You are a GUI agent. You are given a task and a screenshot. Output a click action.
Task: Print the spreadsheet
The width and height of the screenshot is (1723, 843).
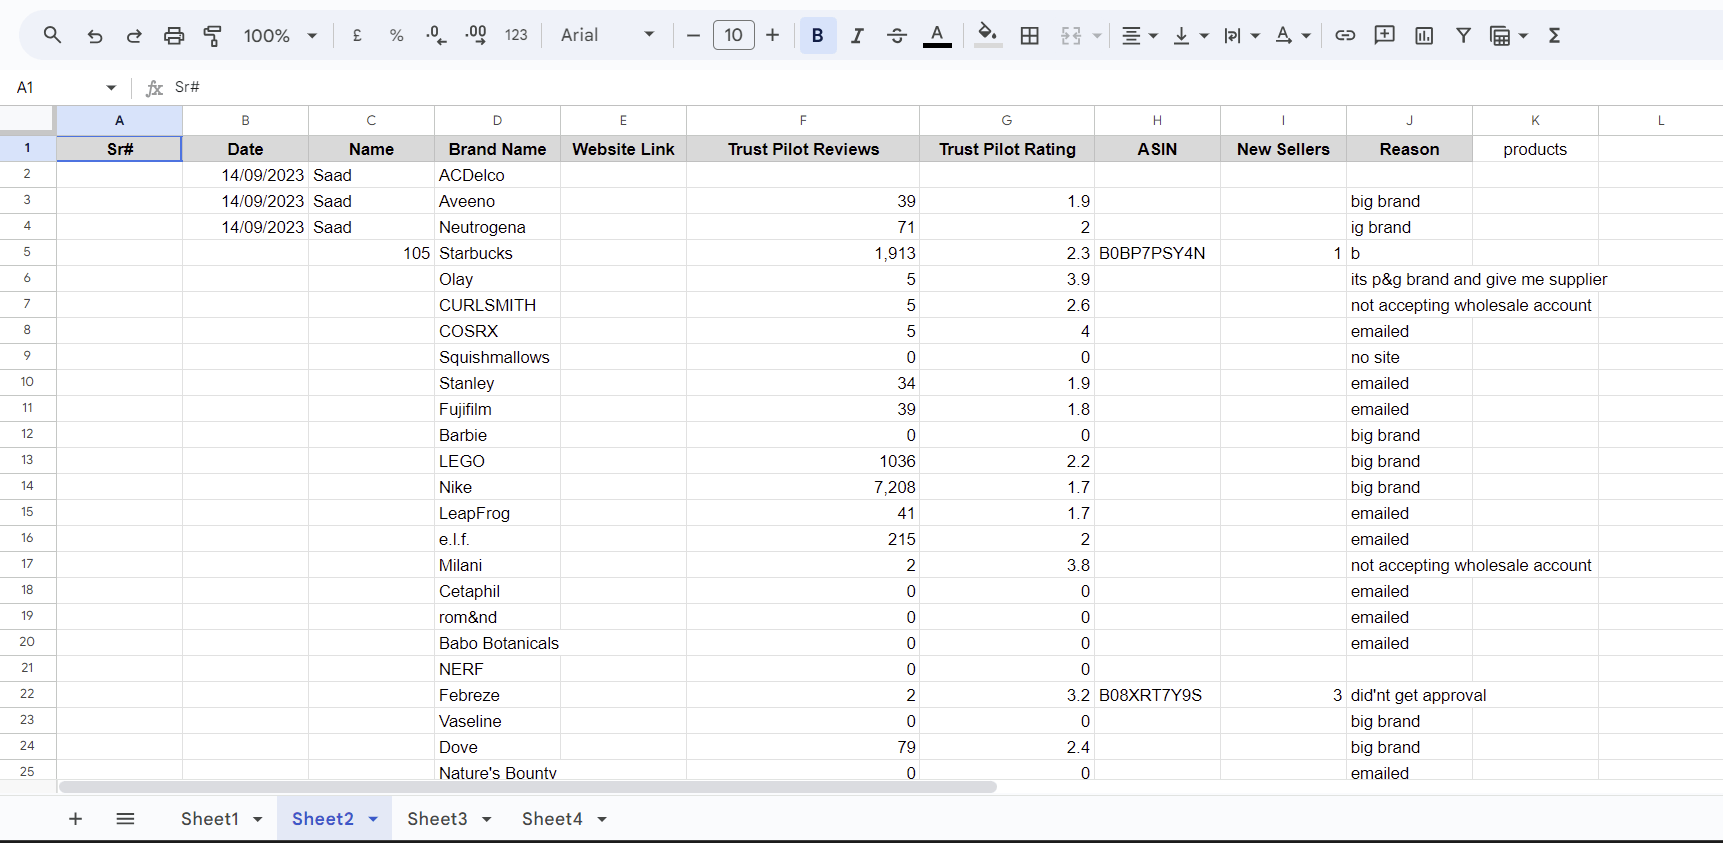coord(174,35)
